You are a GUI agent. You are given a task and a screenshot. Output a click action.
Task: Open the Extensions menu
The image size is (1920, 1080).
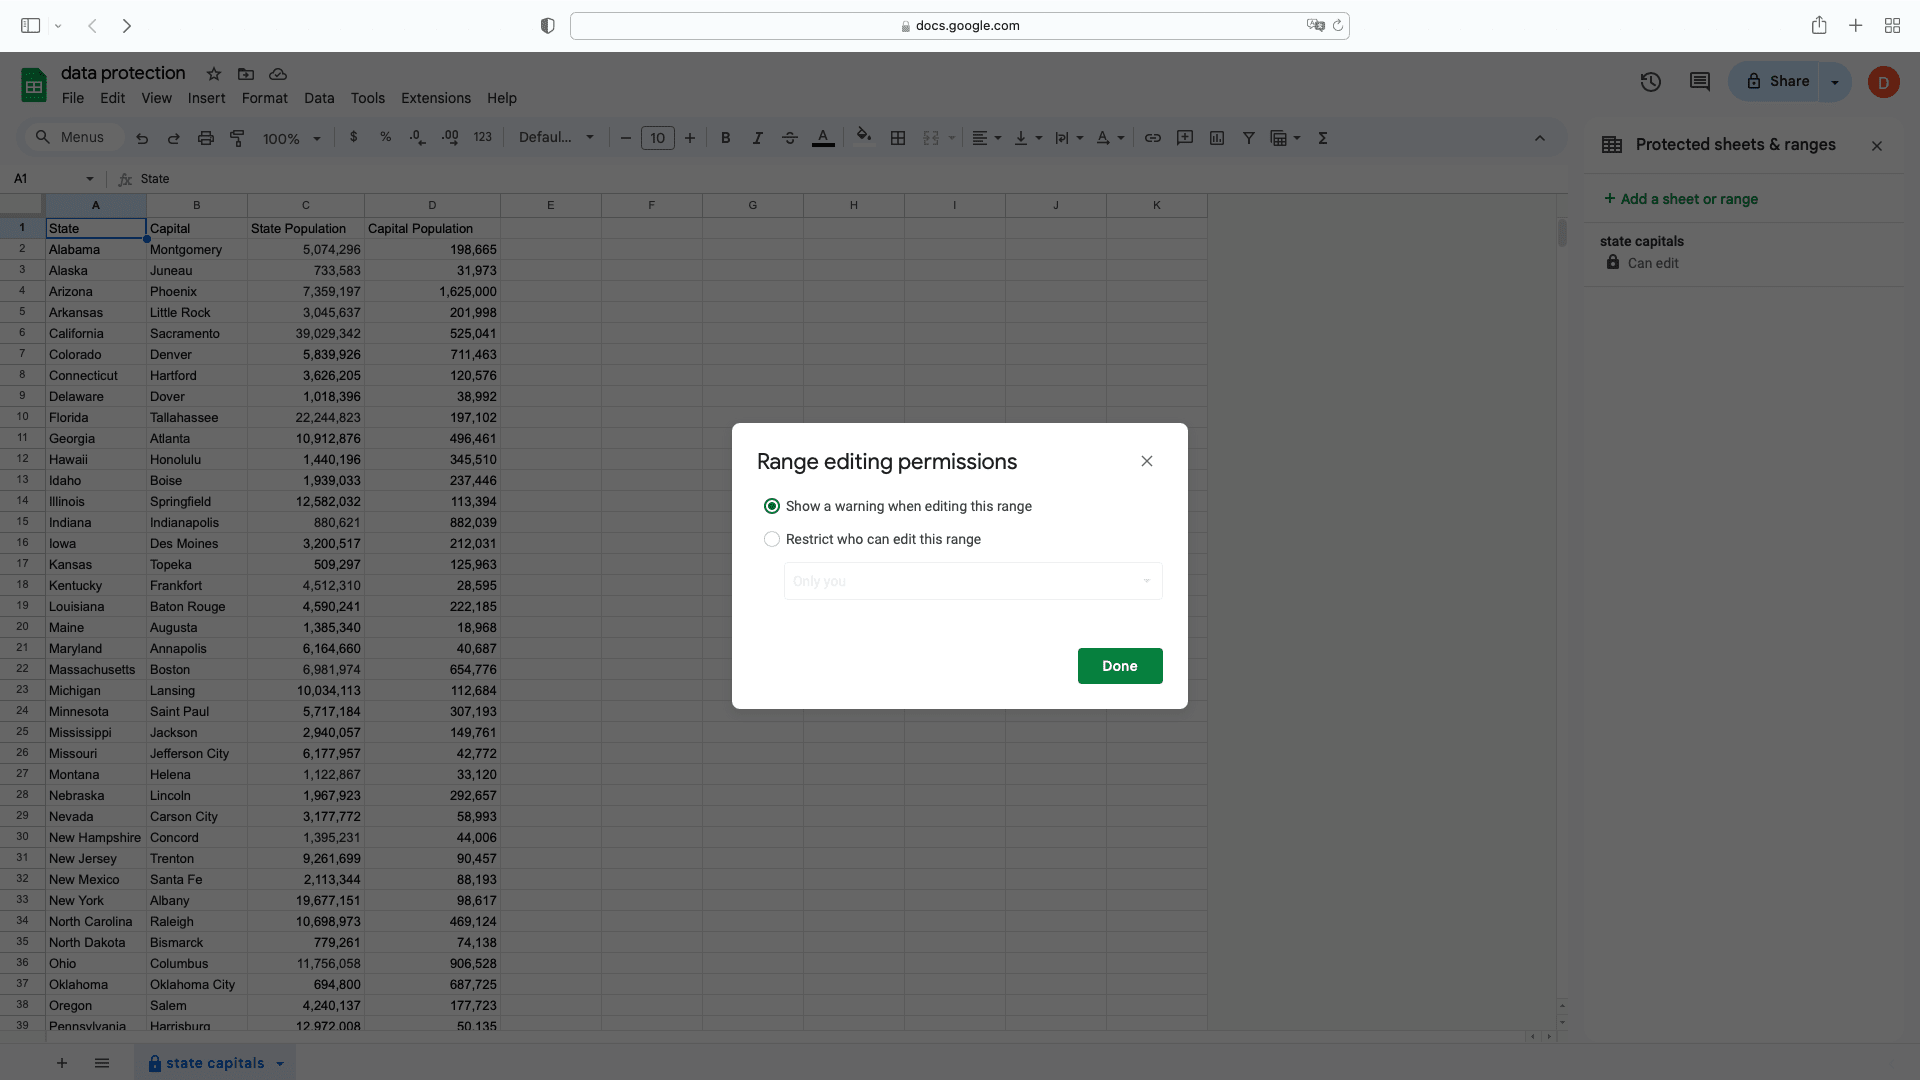pyautogui.click(x=435, y=98)
